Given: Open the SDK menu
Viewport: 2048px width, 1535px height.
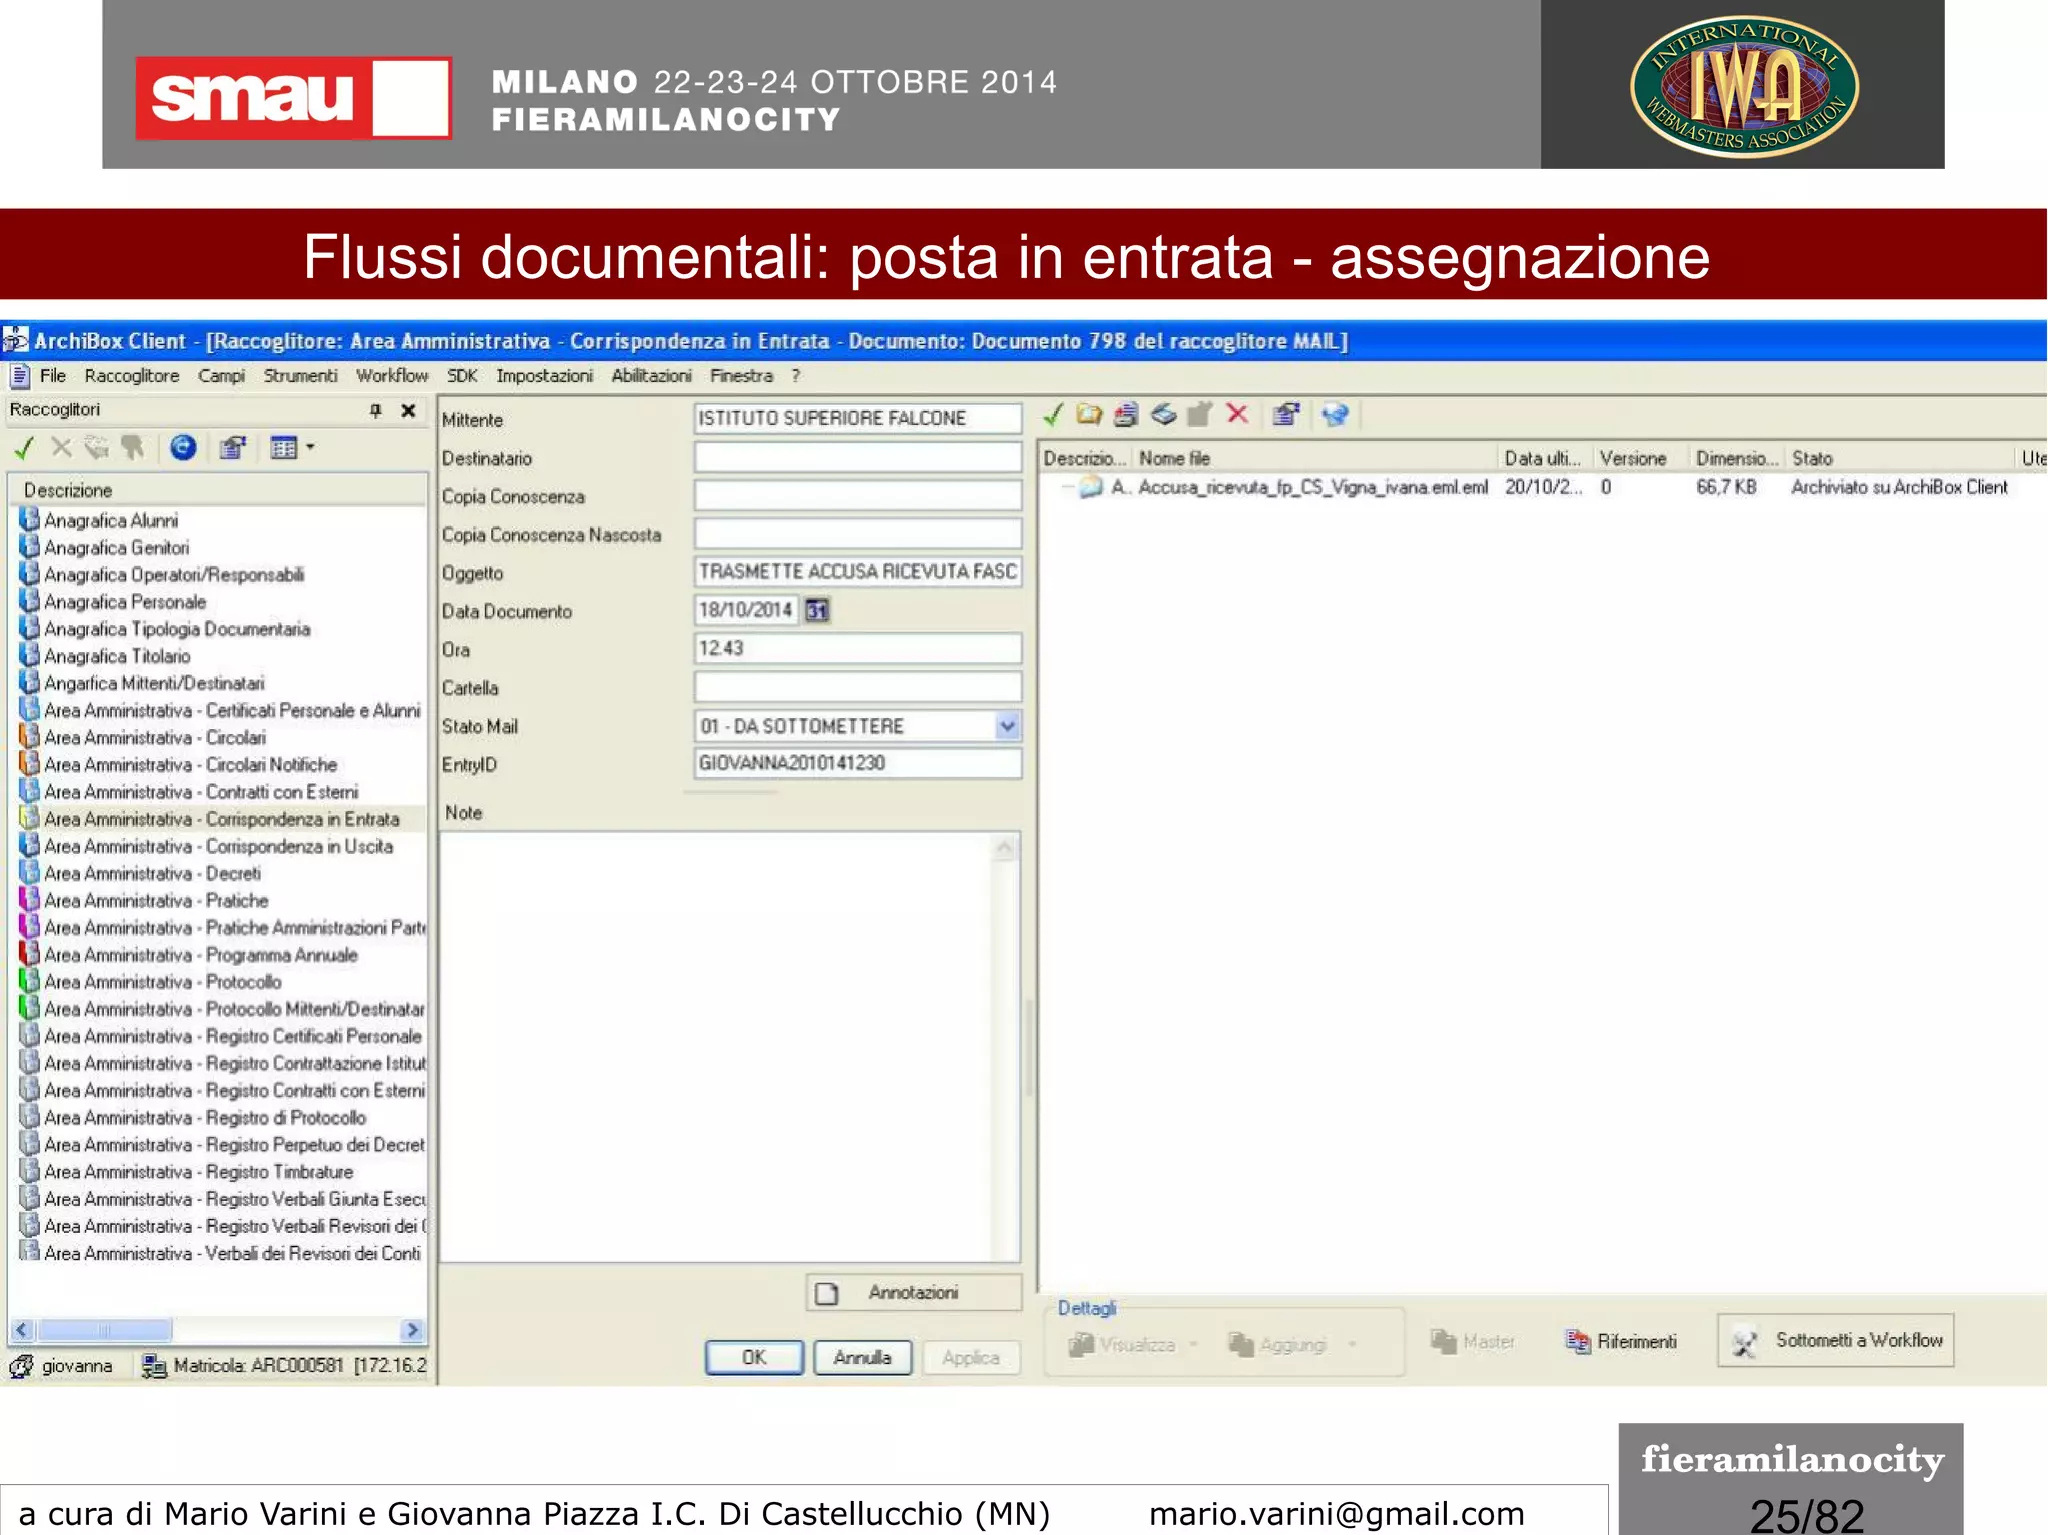Looking at the screenshot, I should tap(462, 376).
